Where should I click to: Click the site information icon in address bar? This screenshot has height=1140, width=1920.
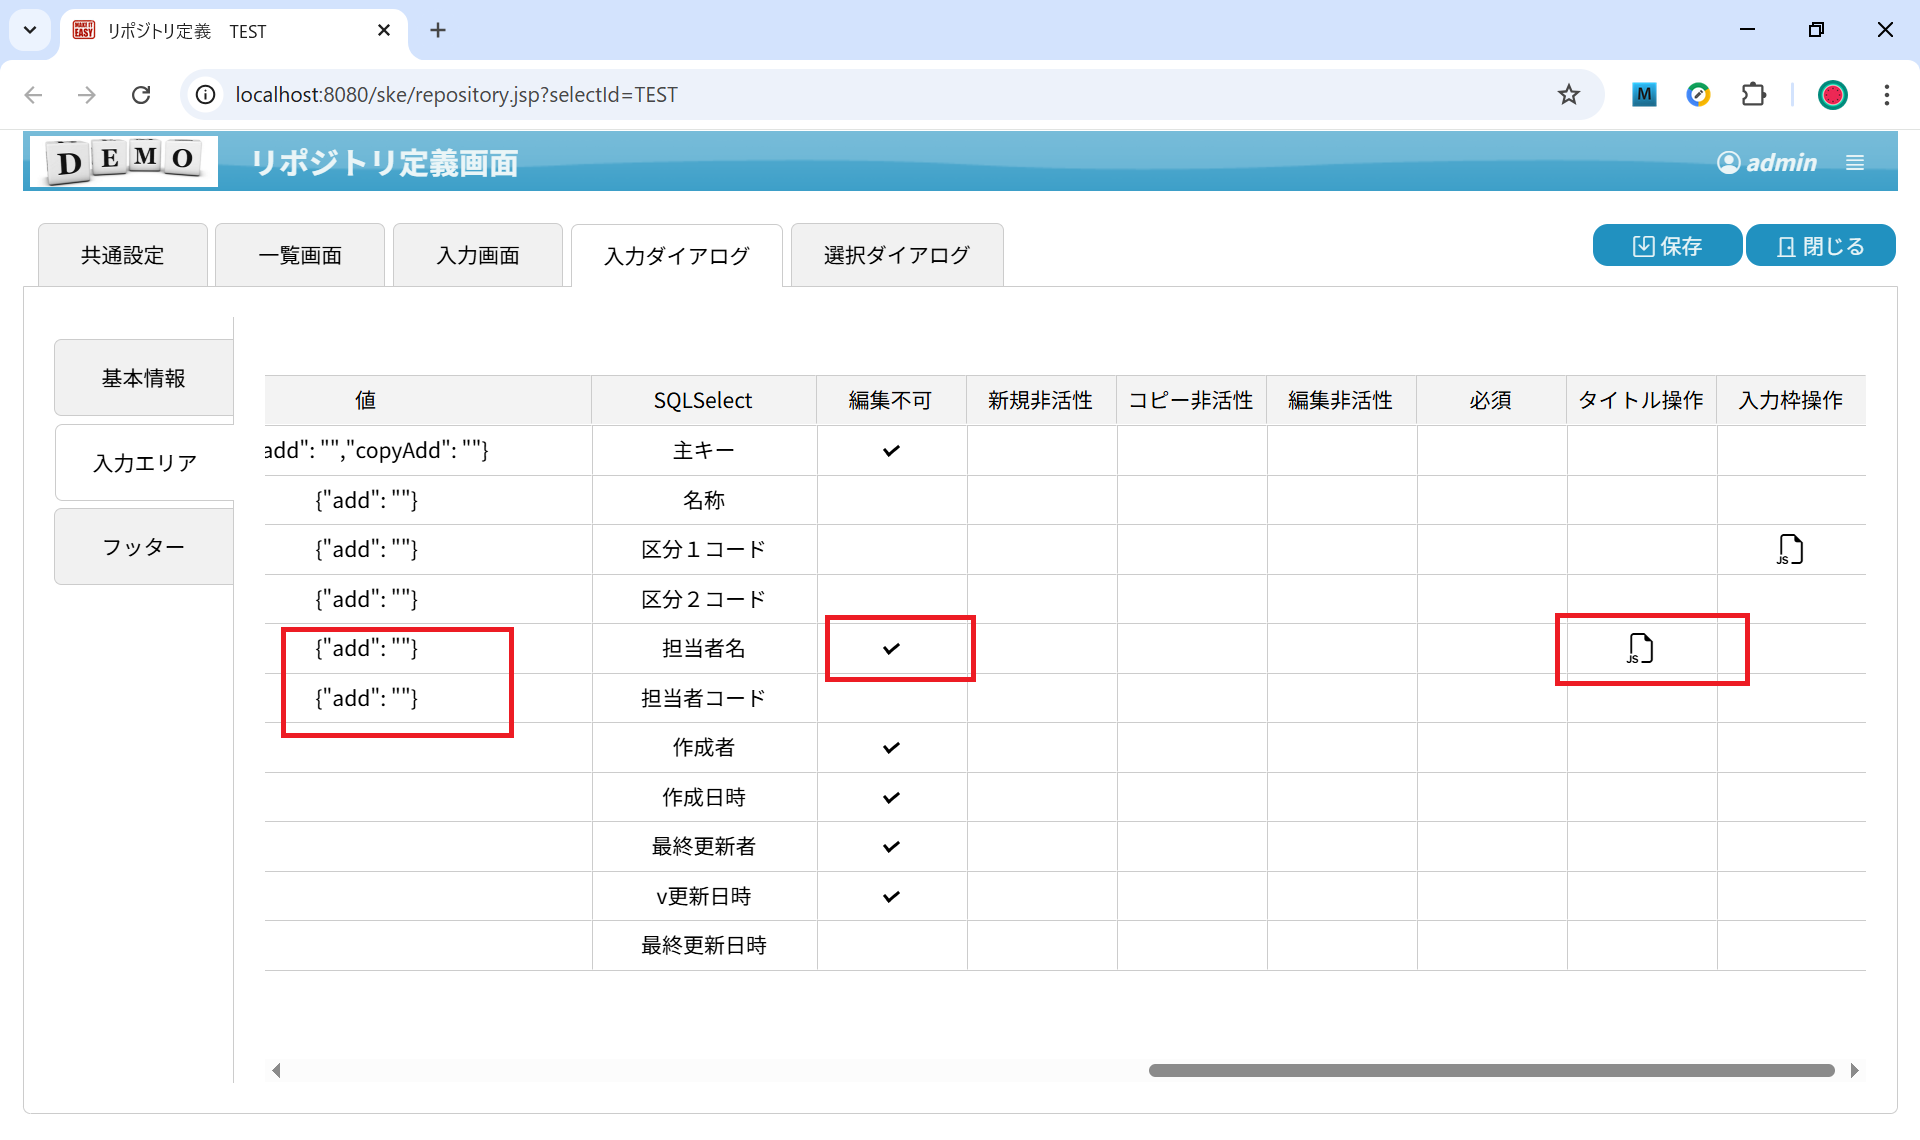click(206, 94)
